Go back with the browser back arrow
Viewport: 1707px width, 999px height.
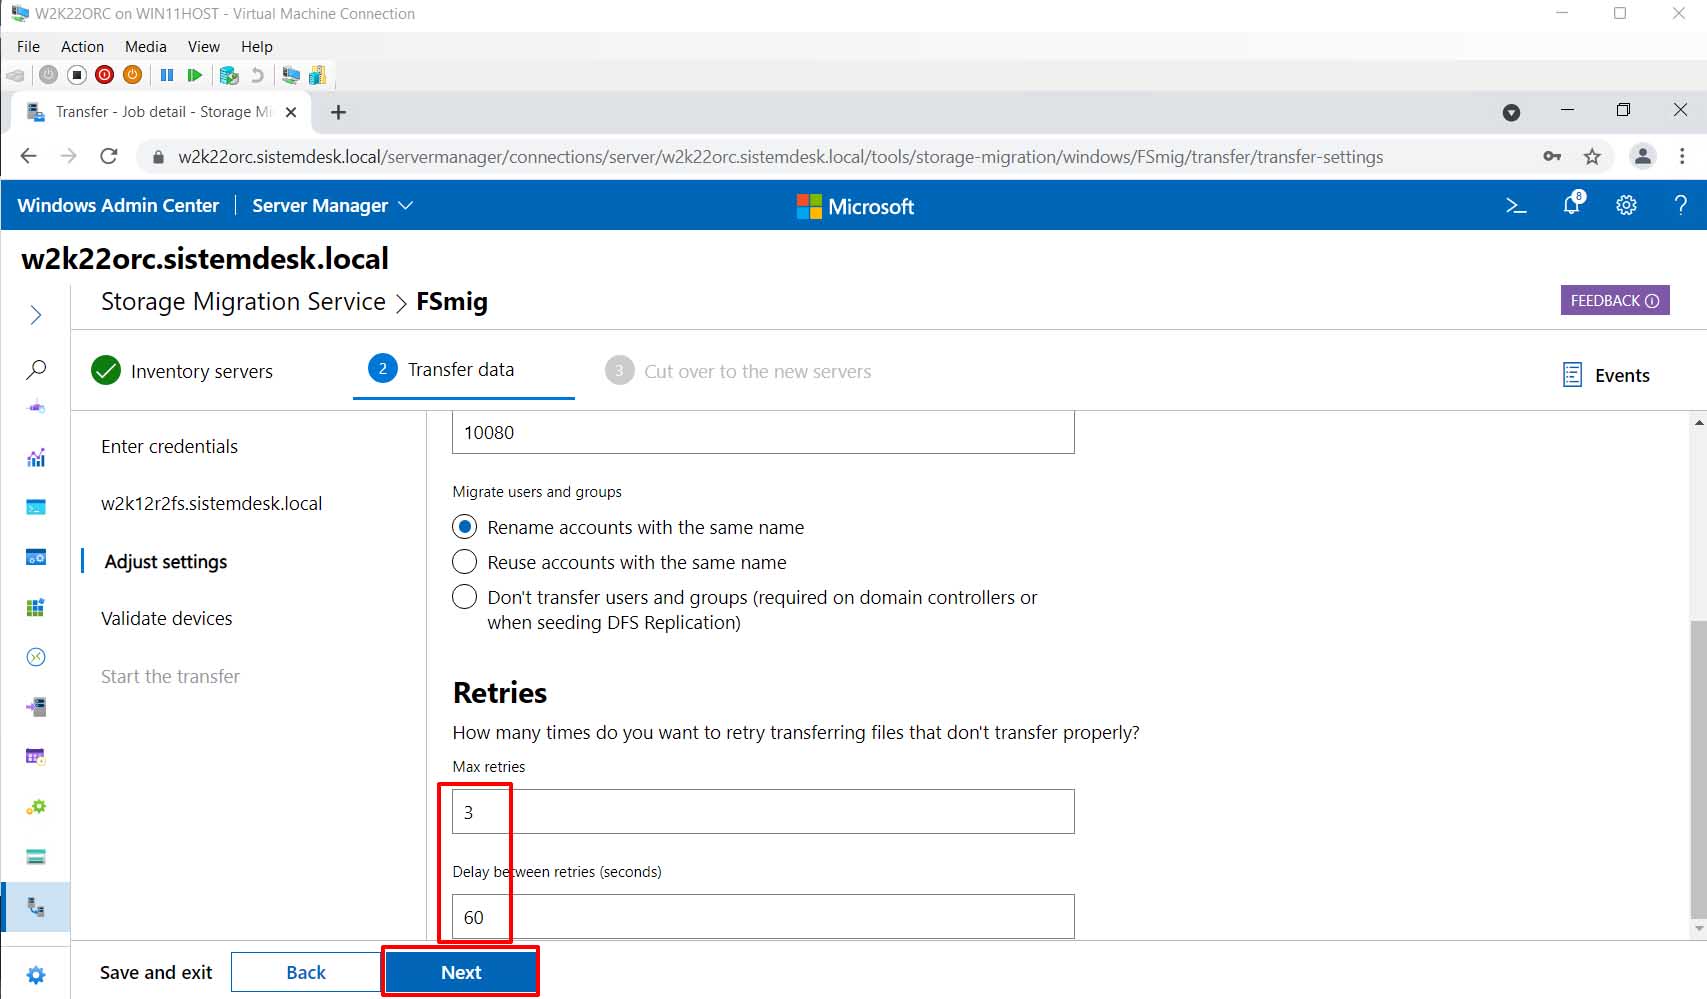28,156
